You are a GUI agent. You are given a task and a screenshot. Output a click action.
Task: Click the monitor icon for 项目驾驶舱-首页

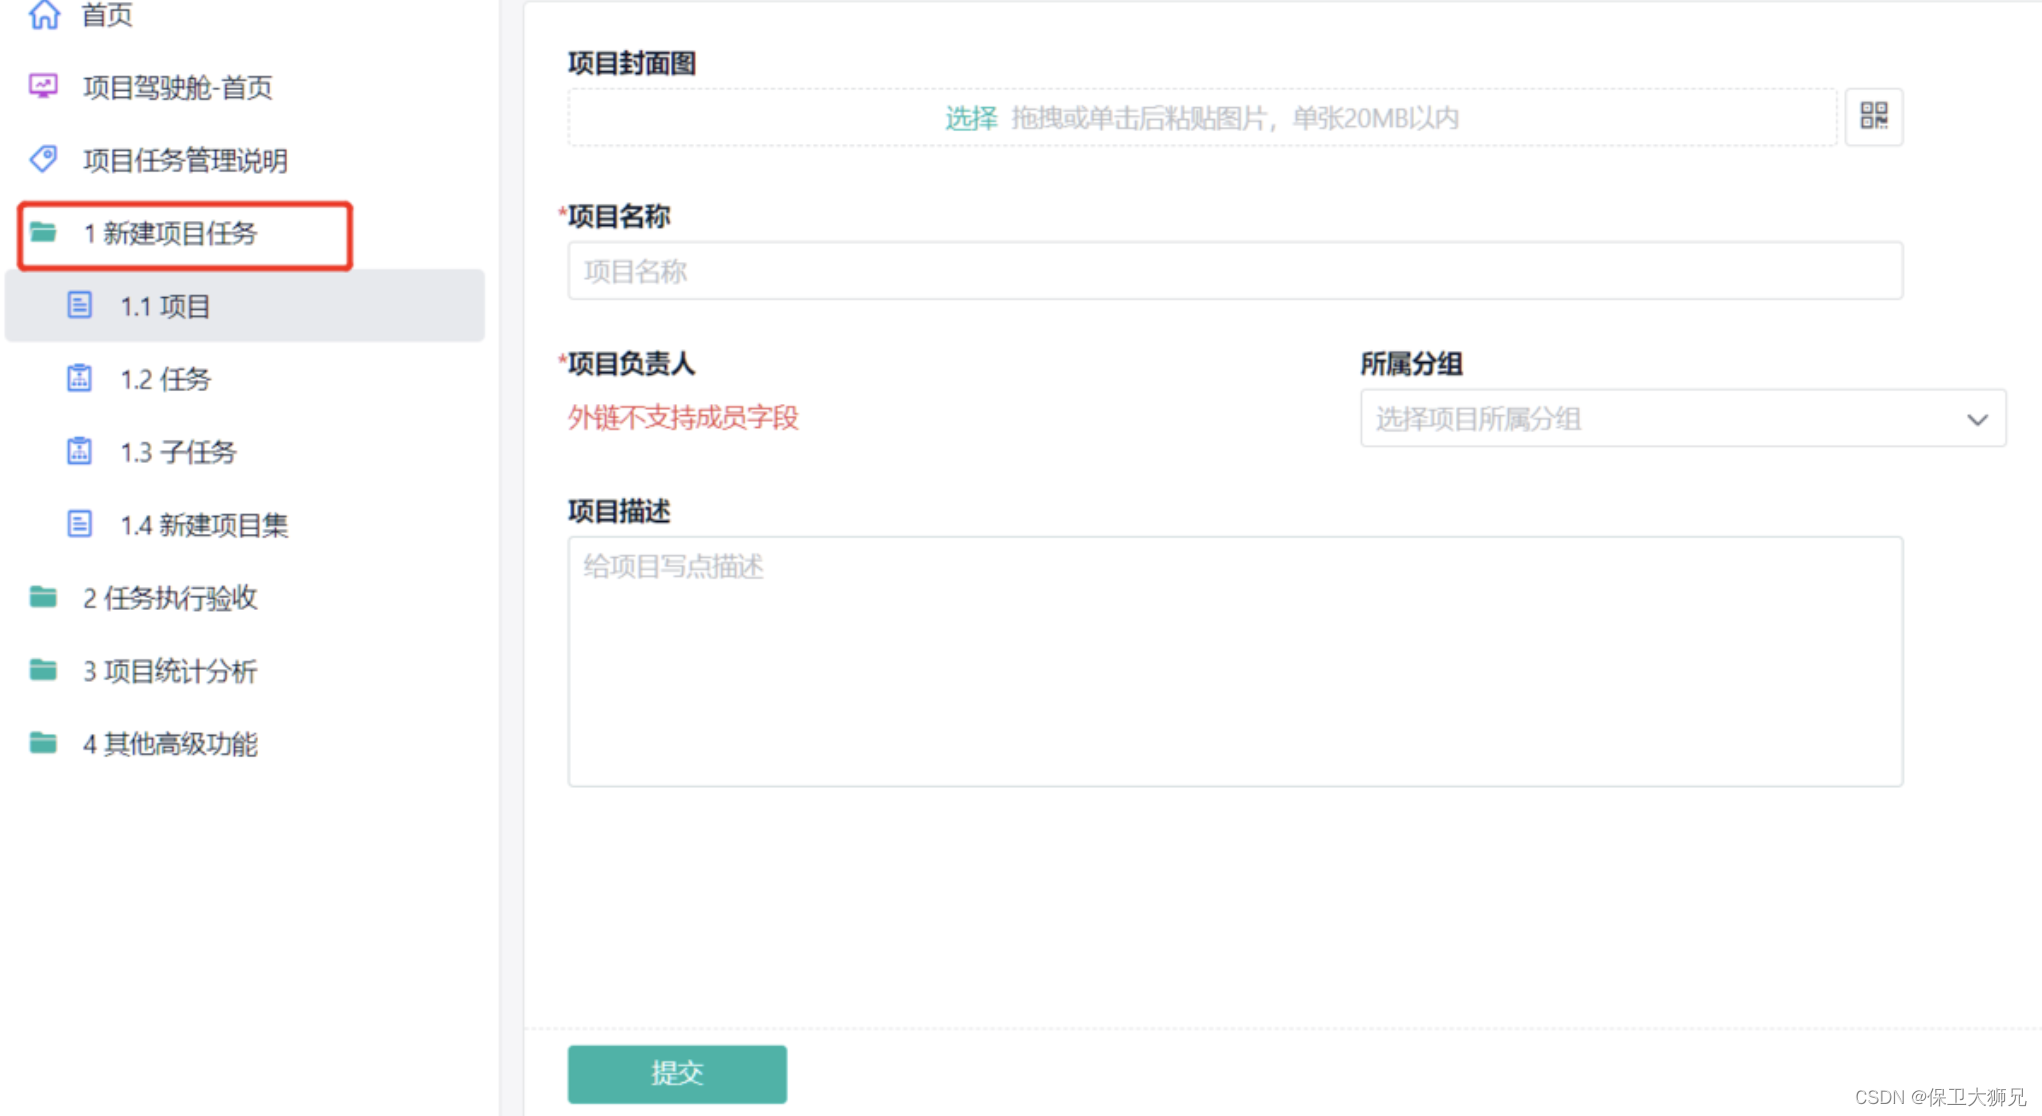pos(44,86)
